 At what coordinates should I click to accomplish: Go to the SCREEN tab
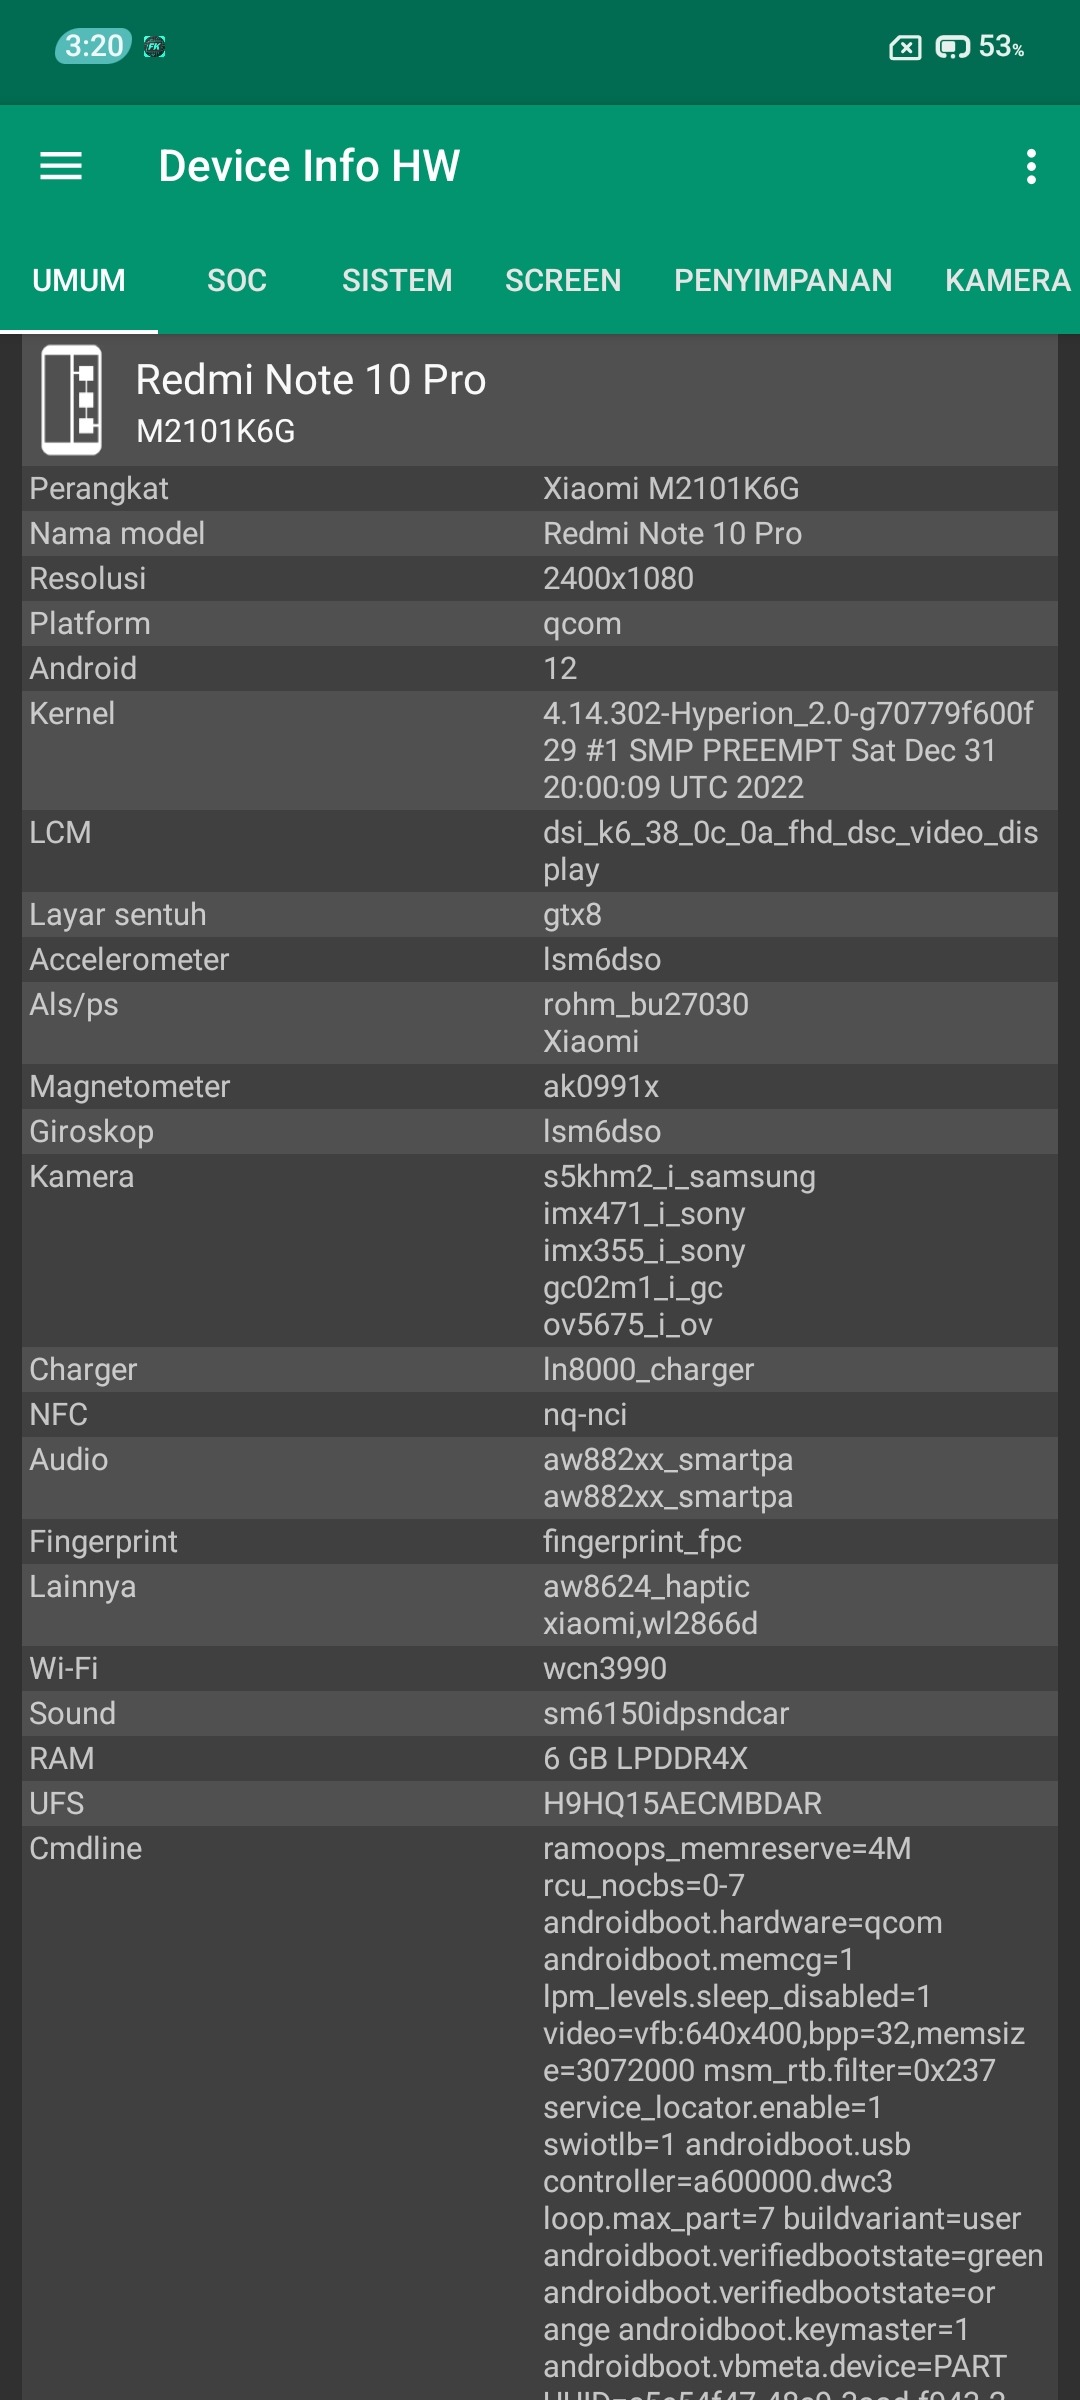coord(563,280)
